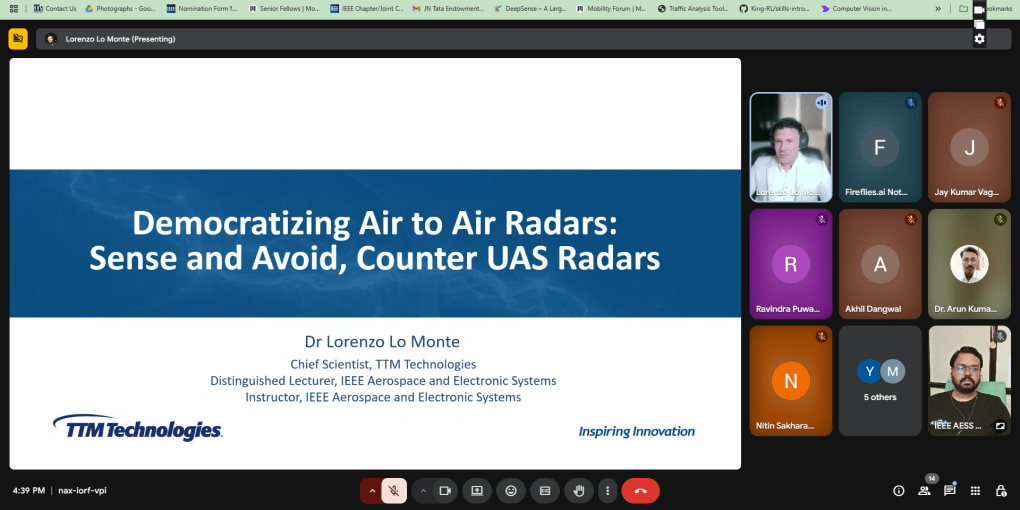The image size is (1020, 510).
Task: Open the all bookmarks folder icon
Action: click(x=963, y=8)
